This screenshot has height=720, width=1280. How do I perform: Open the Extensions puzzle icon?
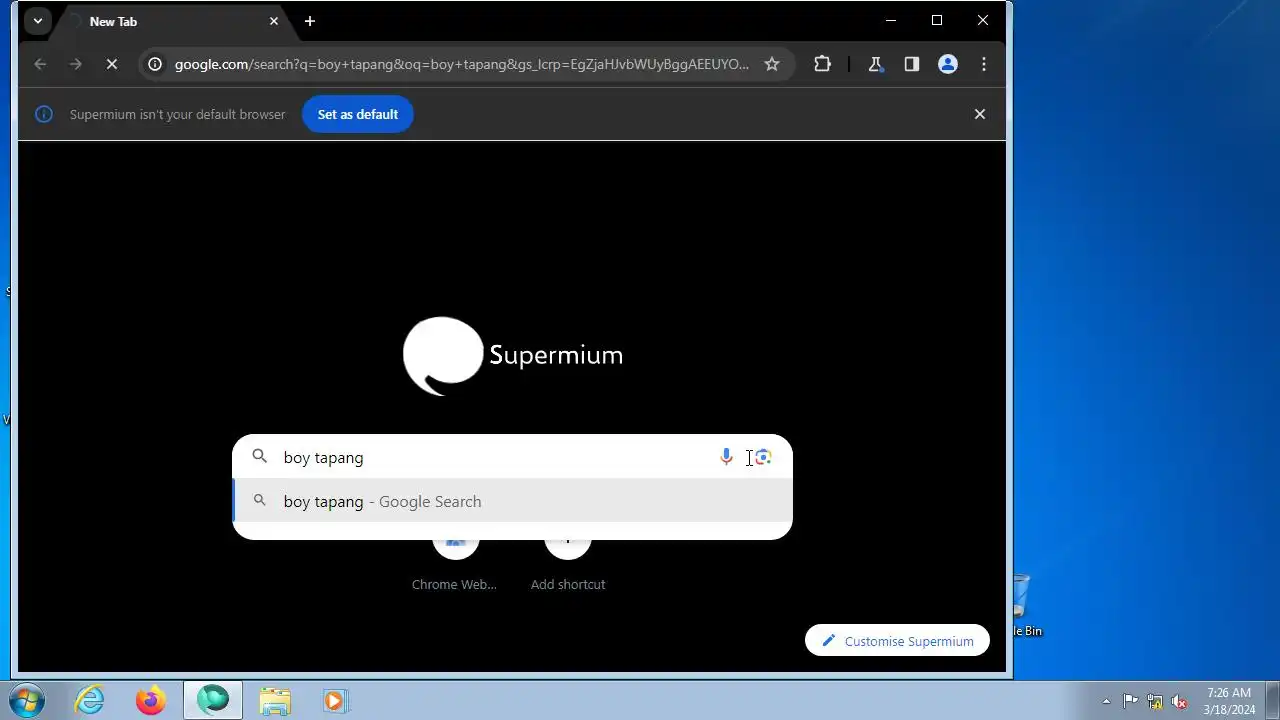click(822, 64)
